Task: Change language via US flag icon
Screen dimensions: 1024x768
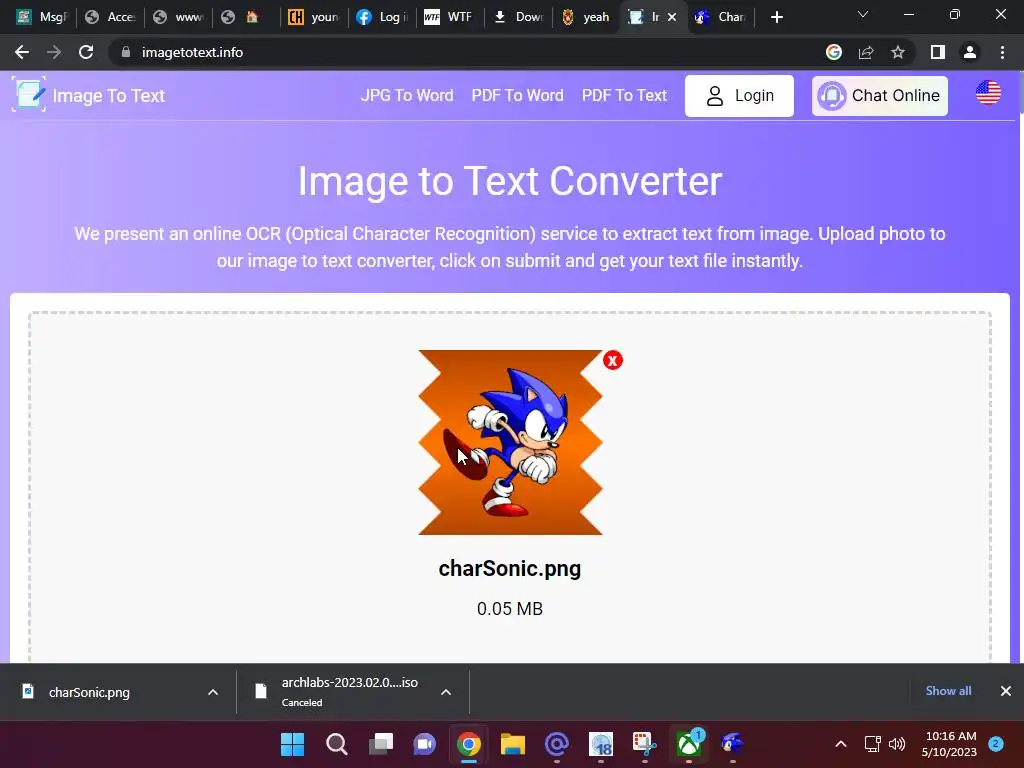Action: [988, 93]
